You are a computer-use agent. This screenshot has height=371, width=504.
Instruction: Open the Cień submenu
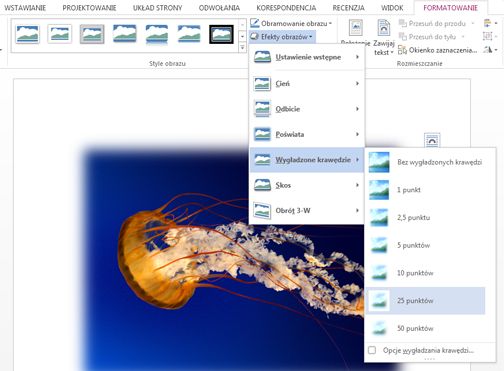coord(306,83)
